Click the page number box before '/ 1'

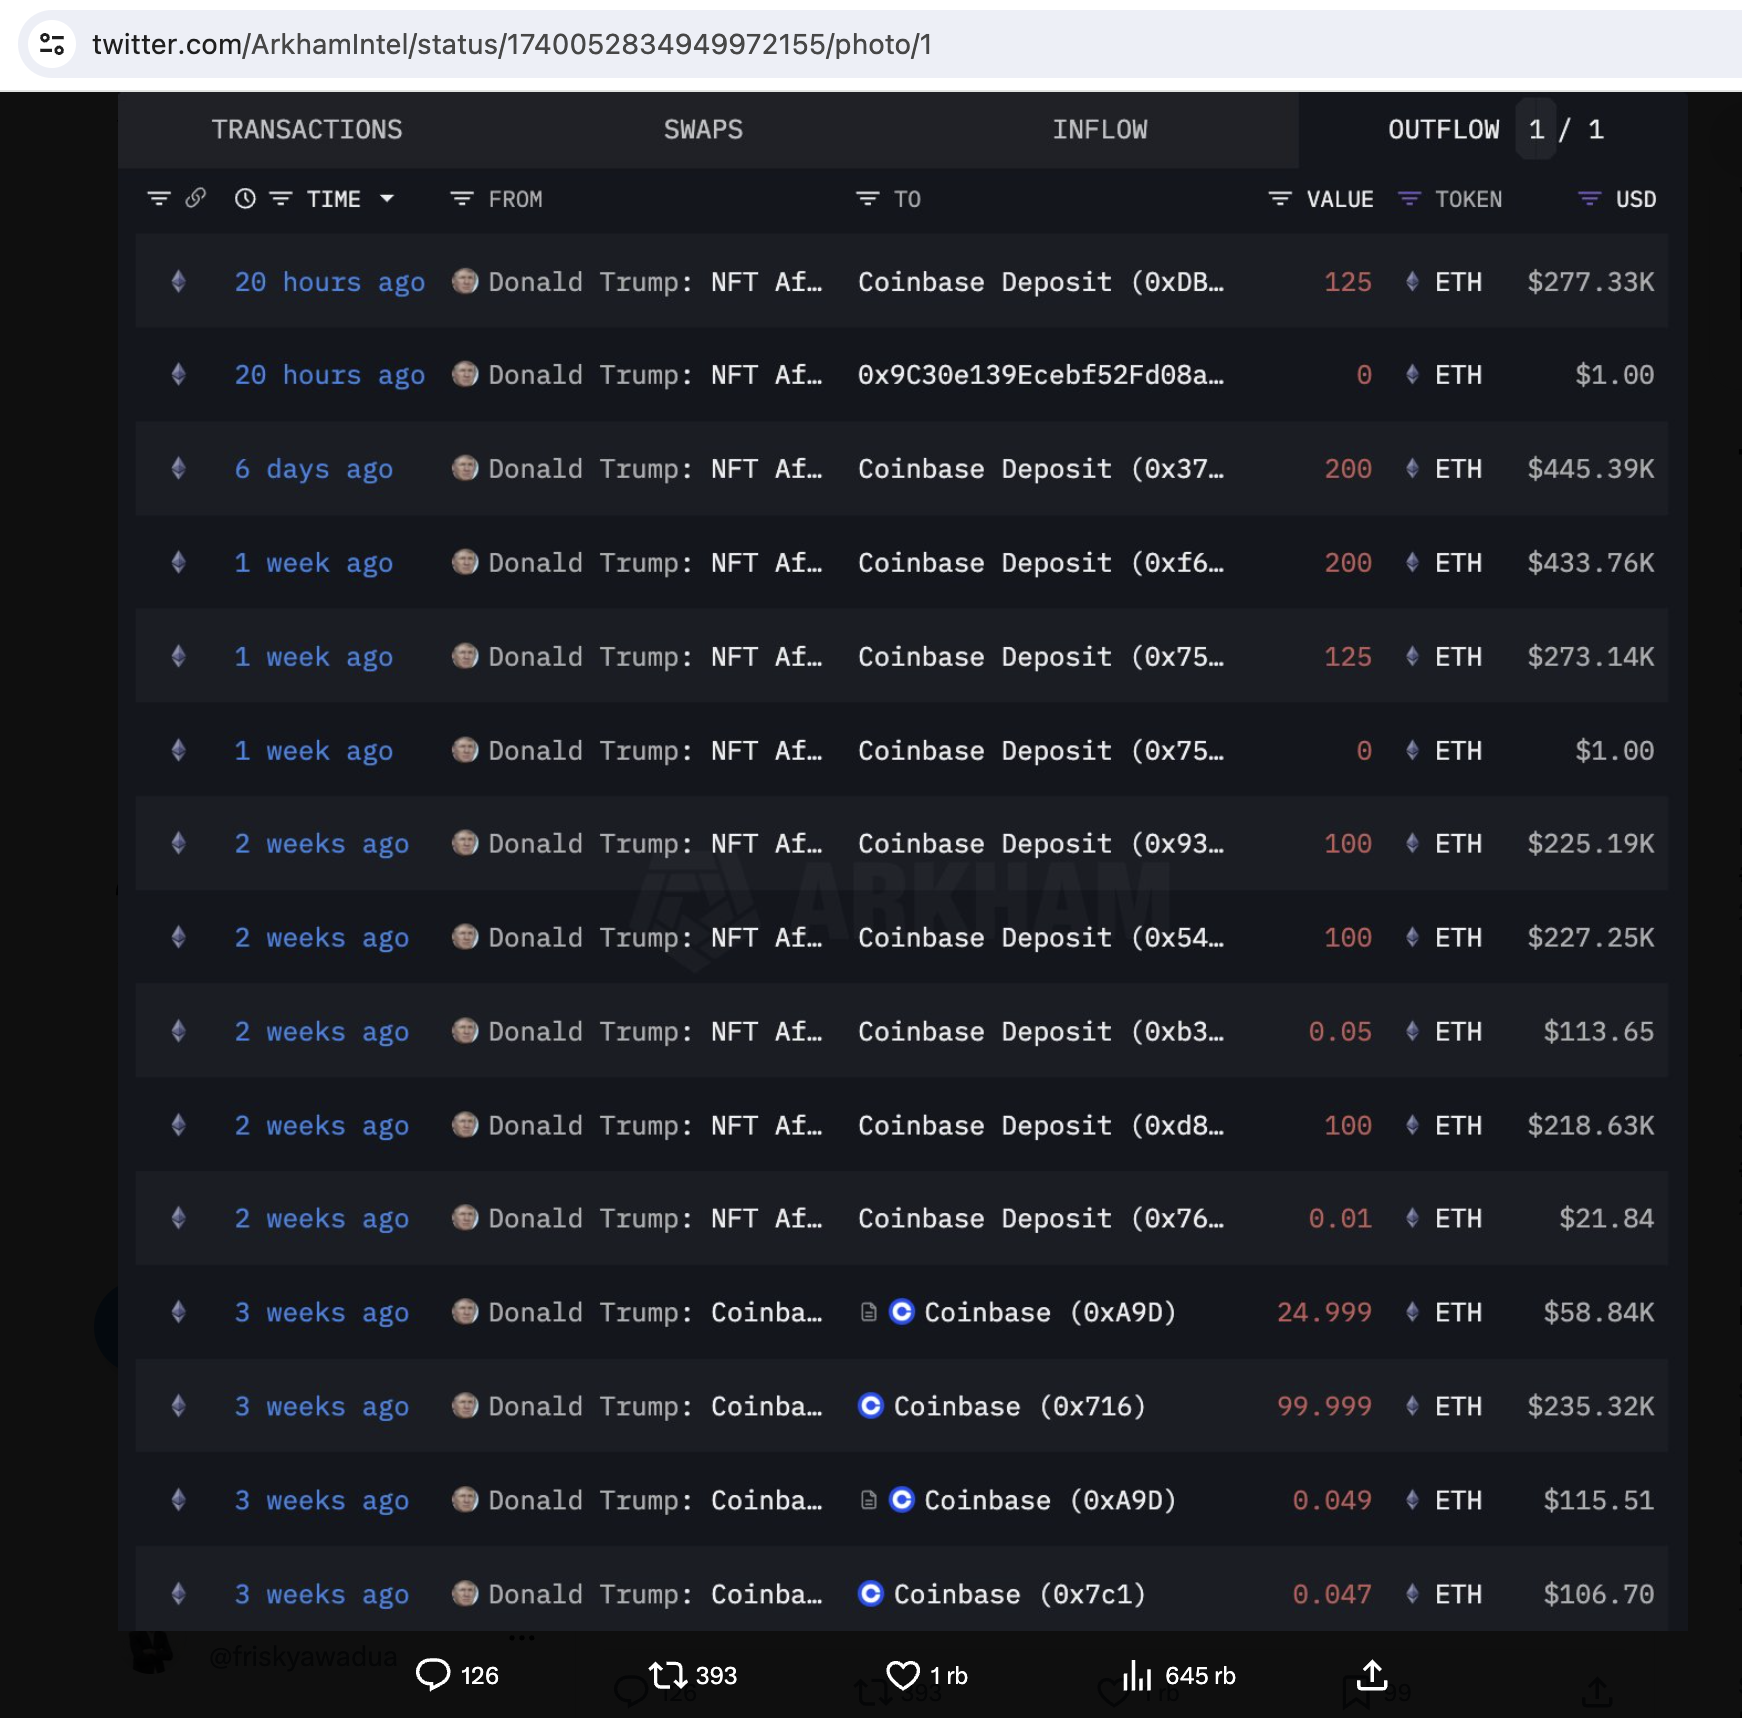click(x=1536, y=129)
